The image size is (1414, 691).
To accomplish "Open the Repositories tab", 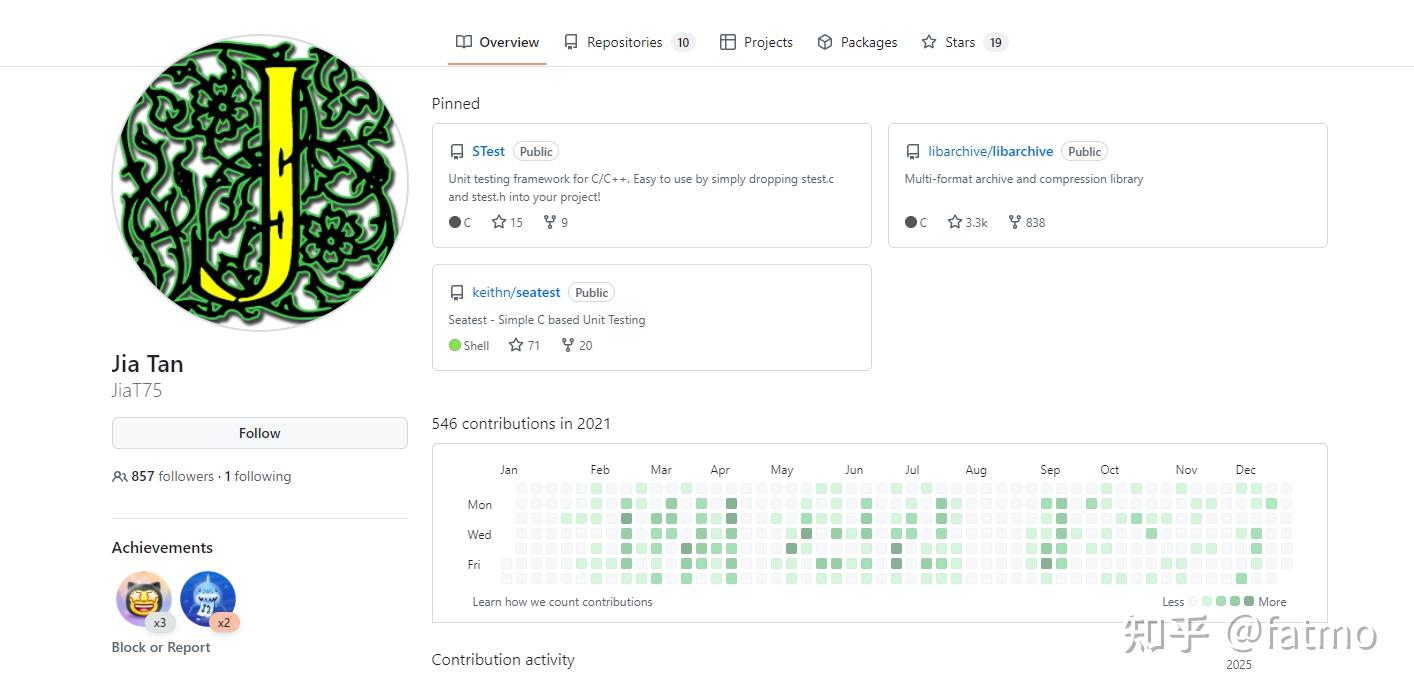I will pyautogui.click(x=627, y=42).
